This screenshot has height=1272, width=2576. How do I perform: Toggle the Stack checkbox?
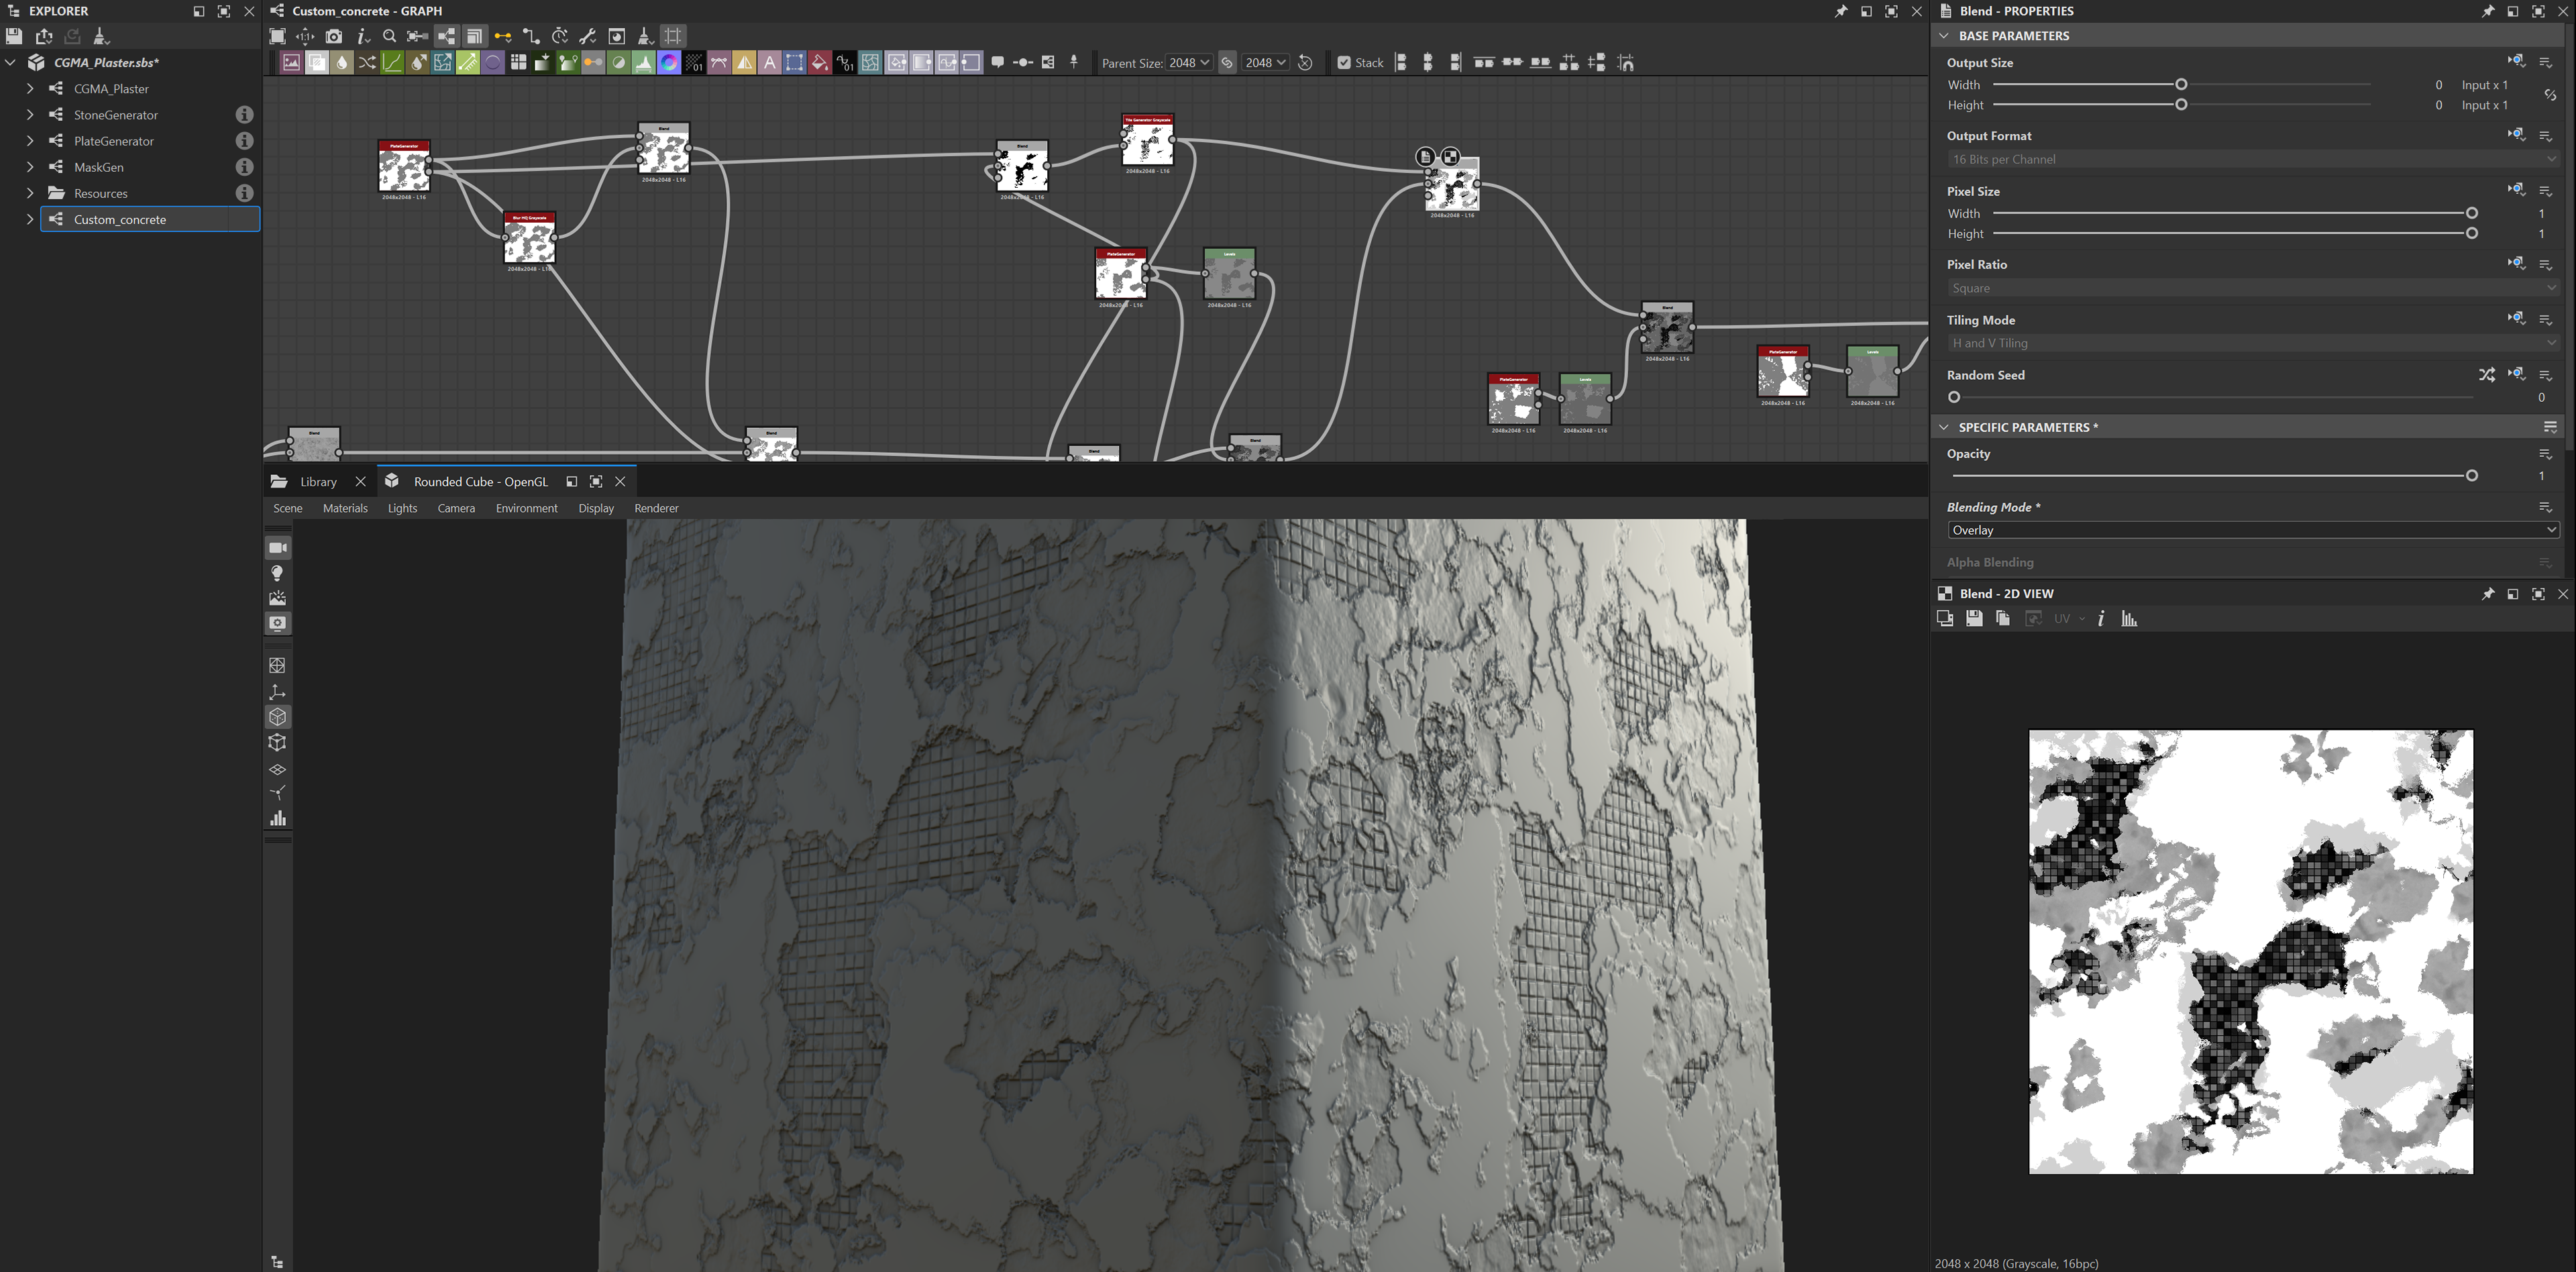click(1344, 63)
